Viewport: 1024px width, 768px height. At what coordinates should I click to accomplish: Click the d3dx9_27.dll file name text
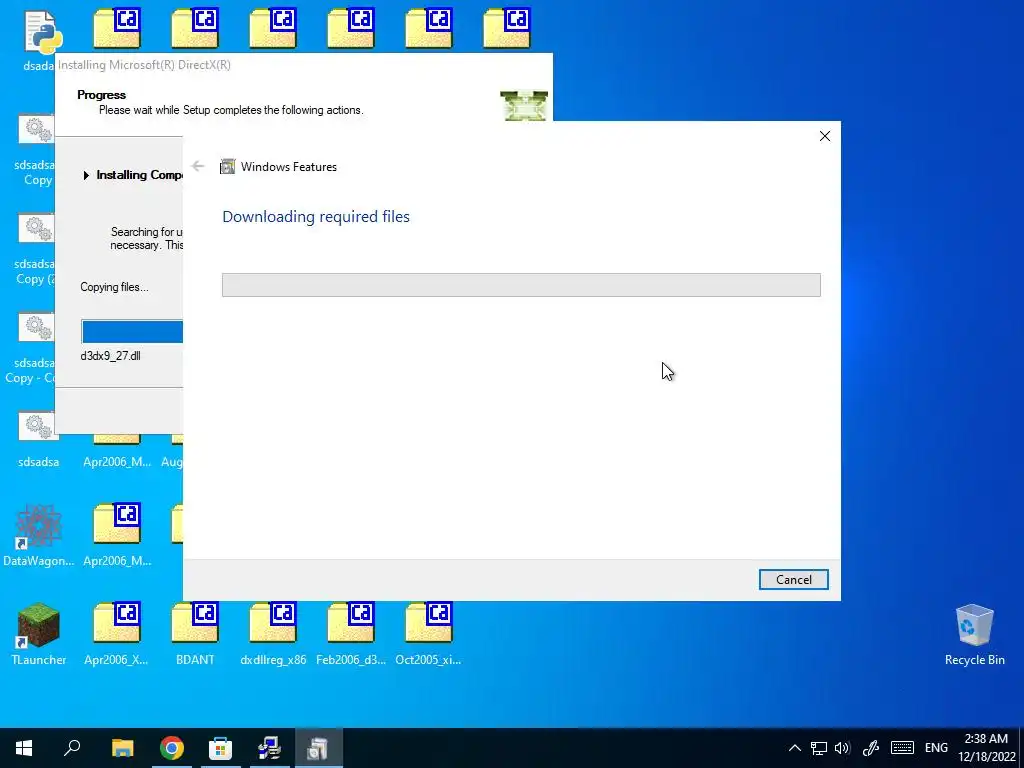tap(110, 356)
